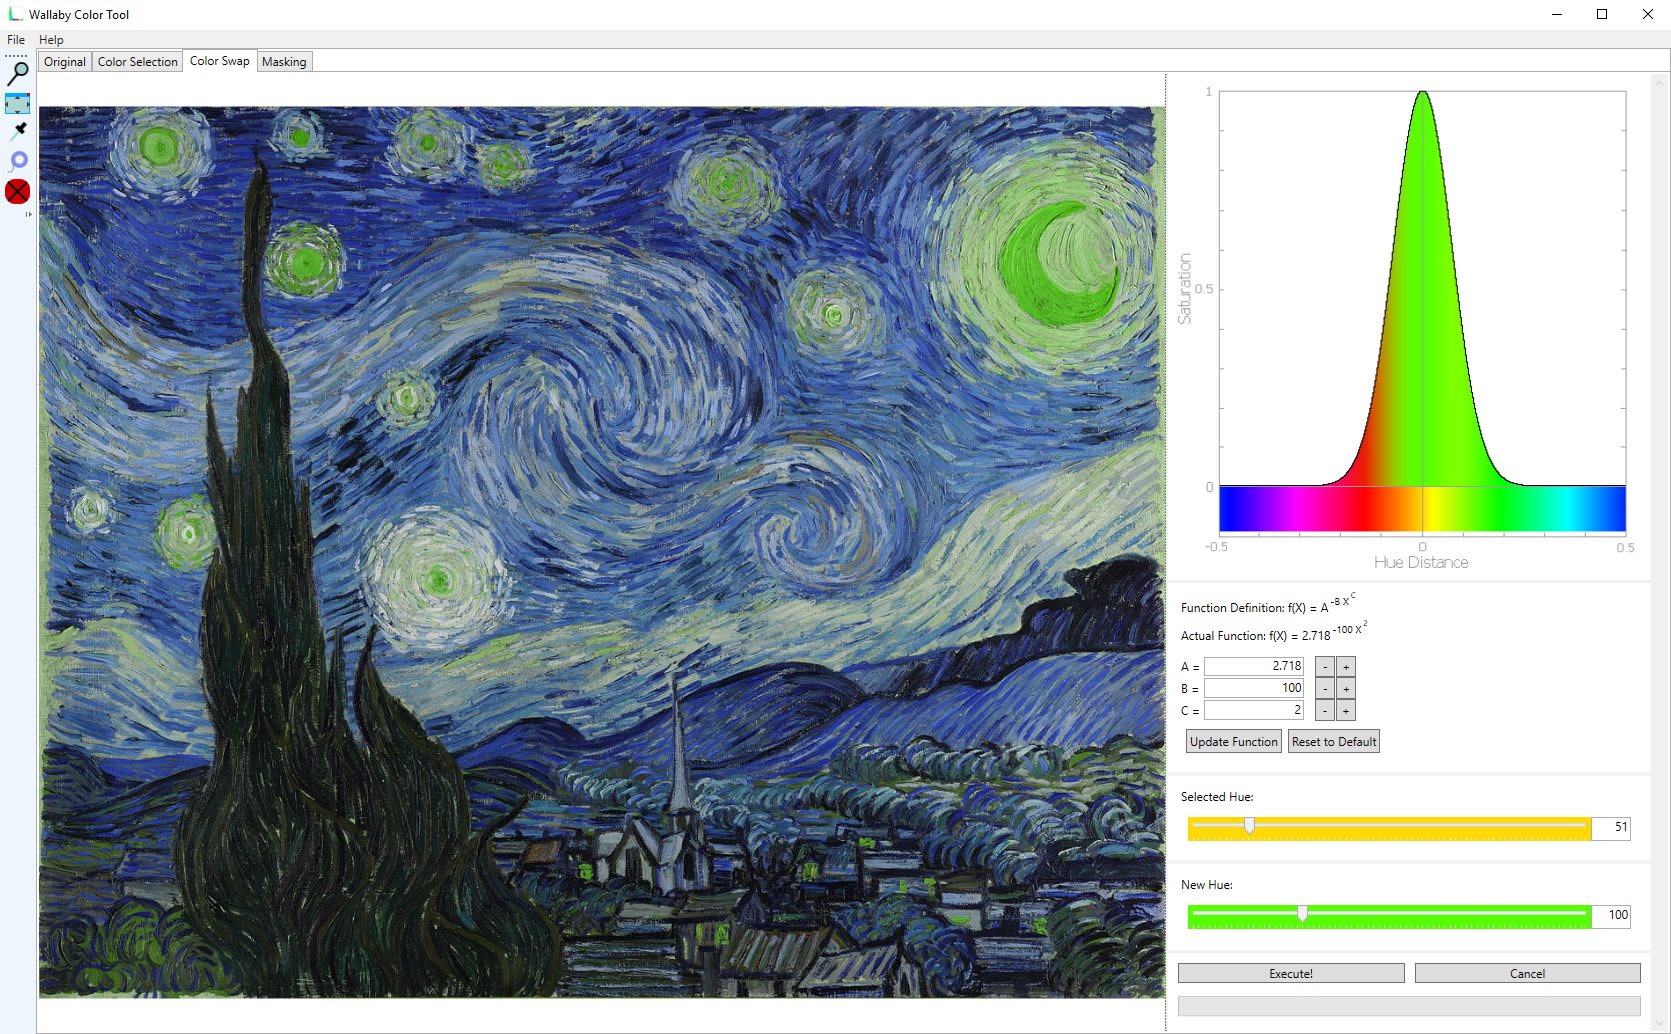Decrease the C value with minus
Viewport: 1671px width, 1034px height.
point(1324,711)
